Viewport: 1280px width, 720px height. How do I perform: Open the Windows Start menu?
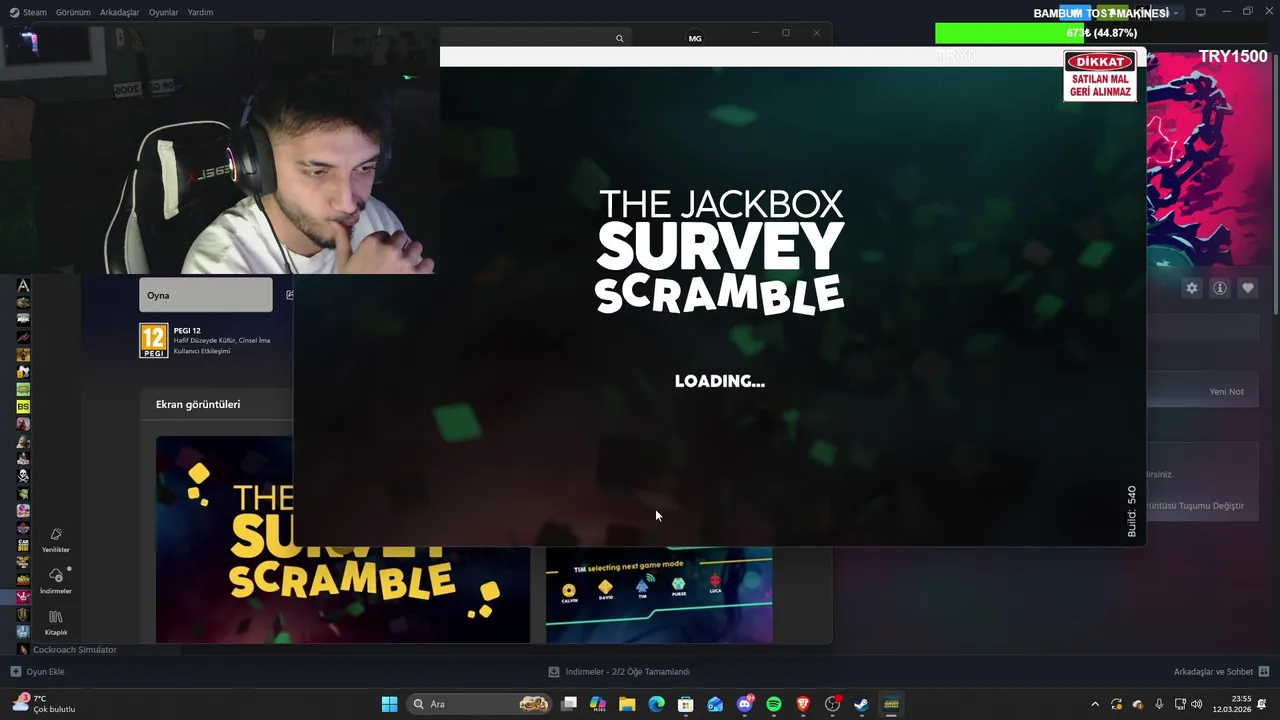point(389,704)
